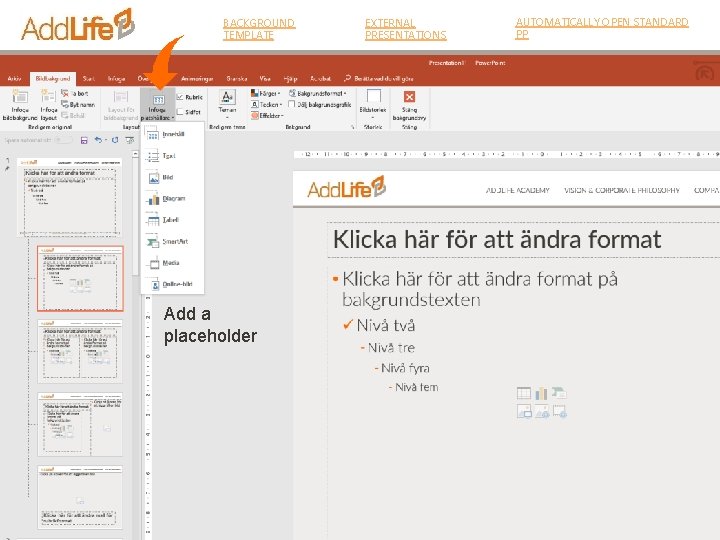Switch to the Animeringar tab
The height and width of the screenshot is (540, 720).
197,79
